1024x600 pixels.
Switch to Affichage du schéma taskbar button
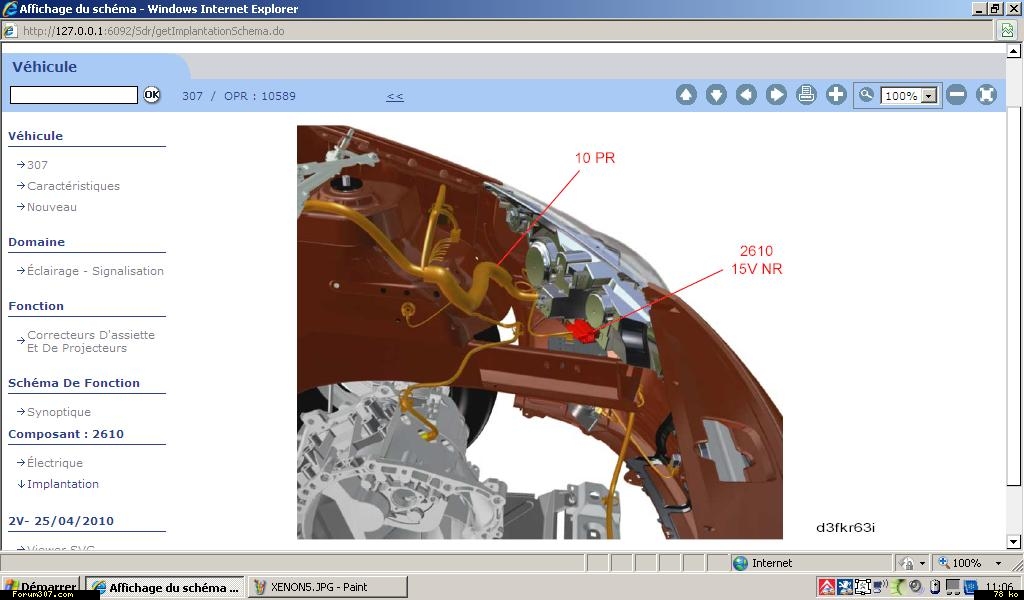(165, 587)
